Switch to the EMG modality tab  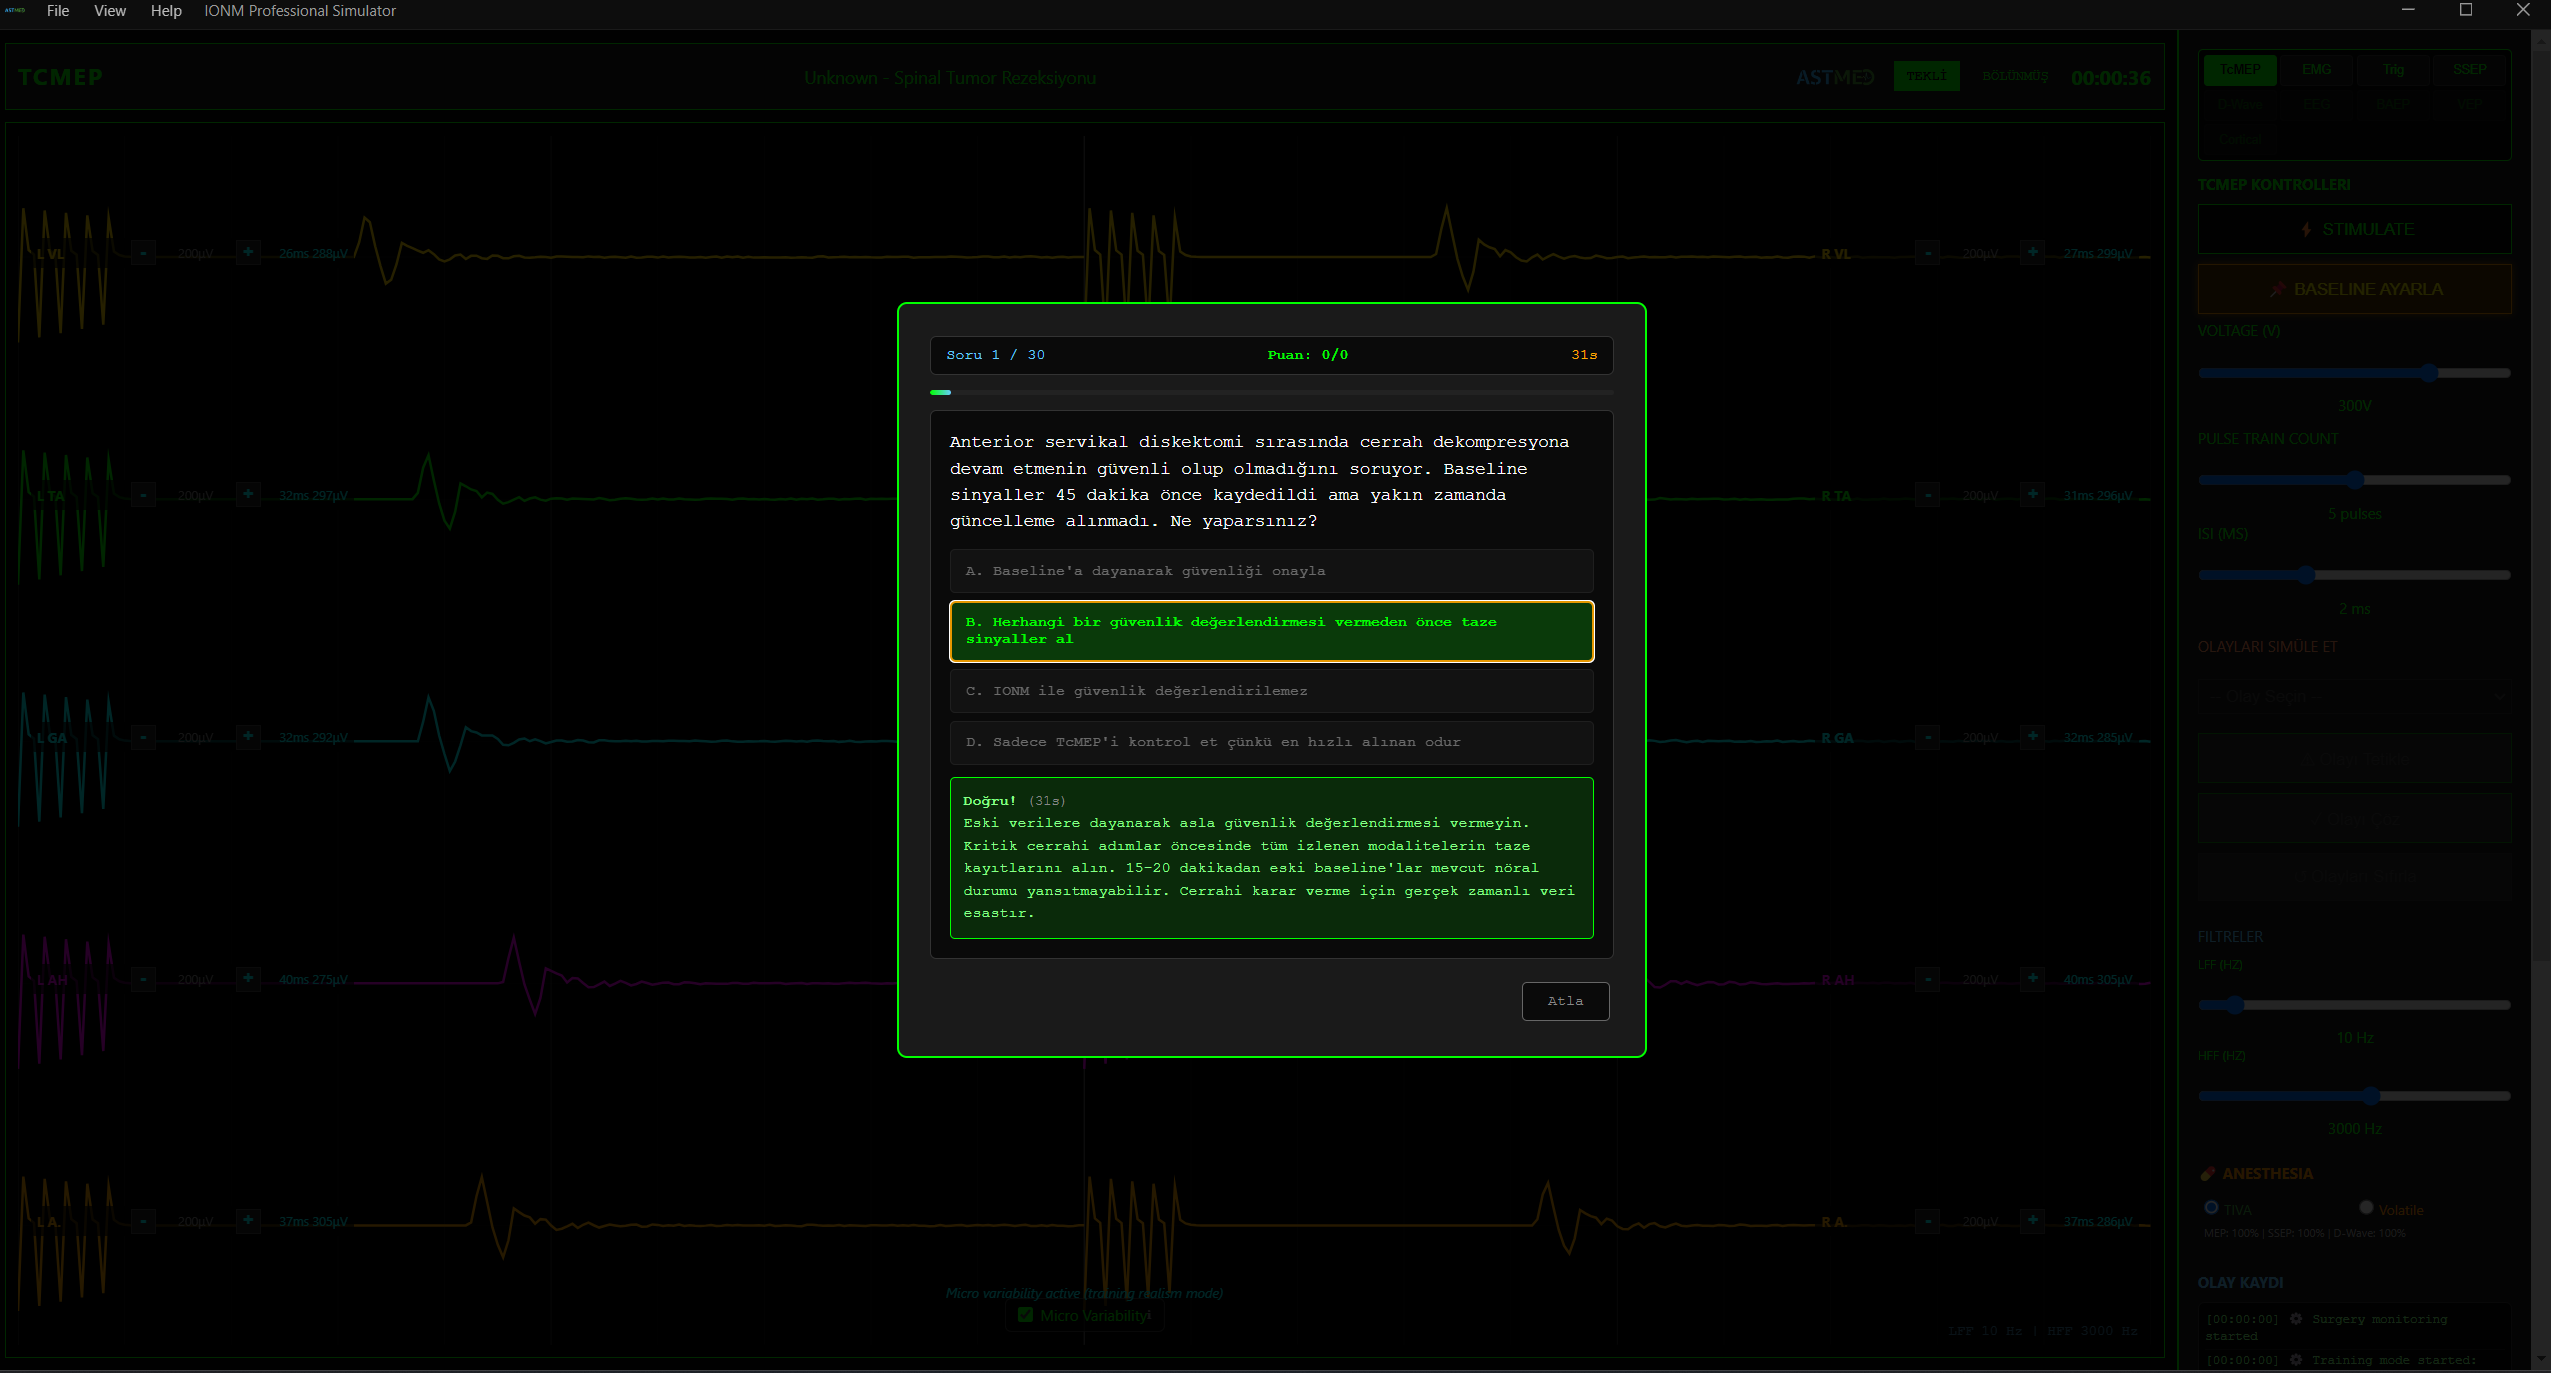click(x=2316, y=69)
